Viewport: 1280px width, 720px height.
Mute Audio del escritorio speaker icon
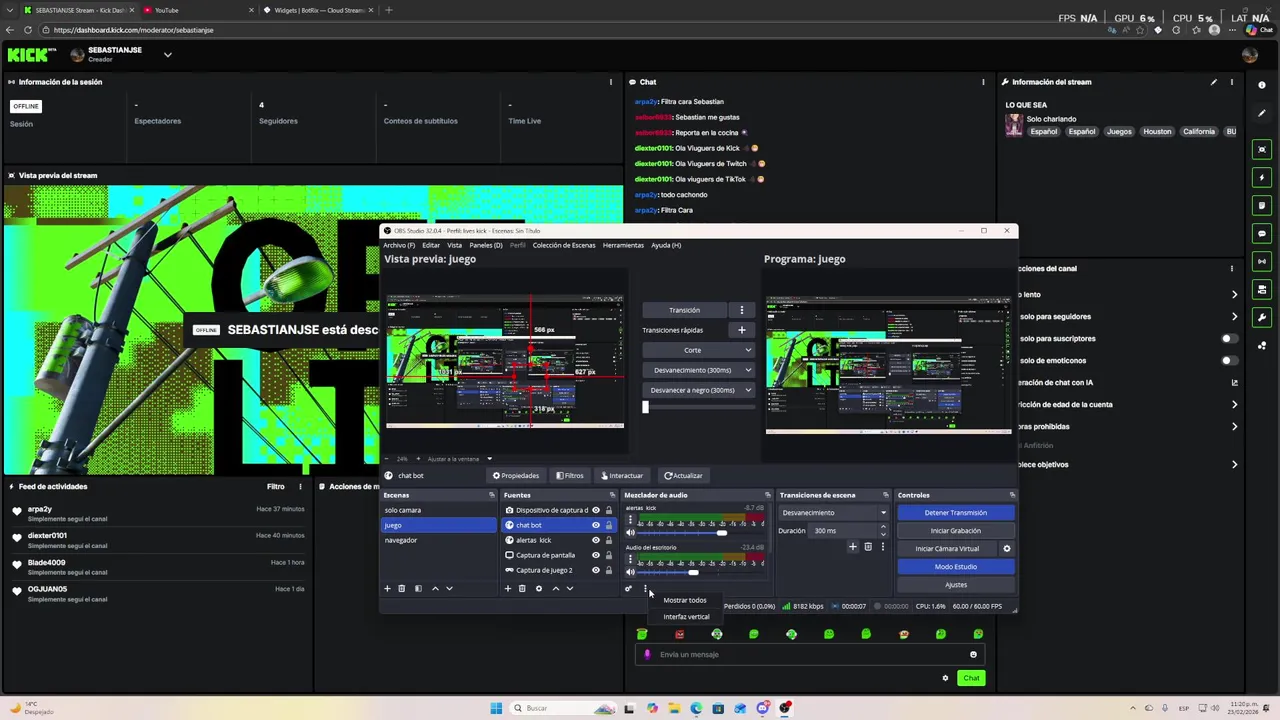[x=630, y=572]
